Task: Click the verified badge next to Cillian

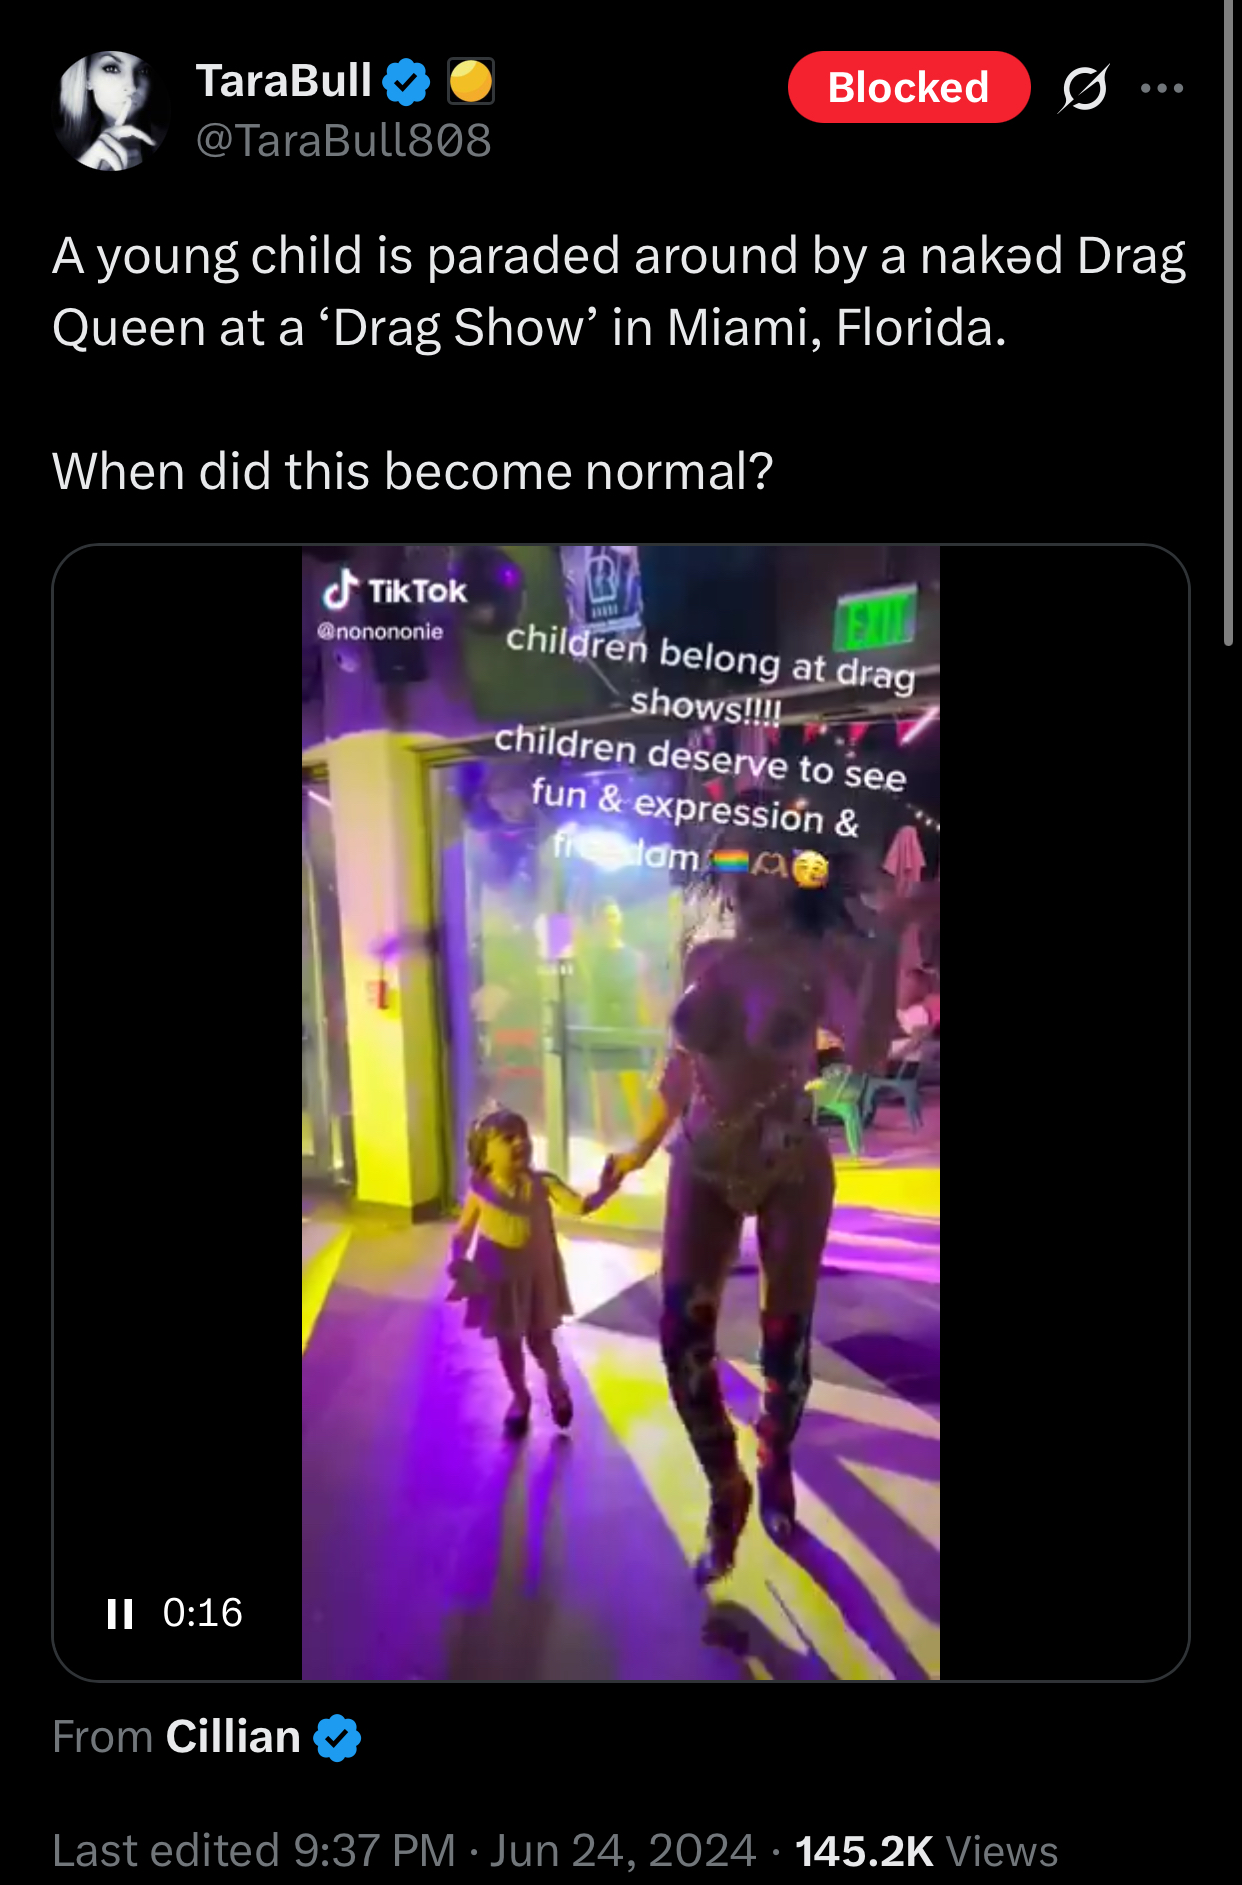Action: 337,1737
